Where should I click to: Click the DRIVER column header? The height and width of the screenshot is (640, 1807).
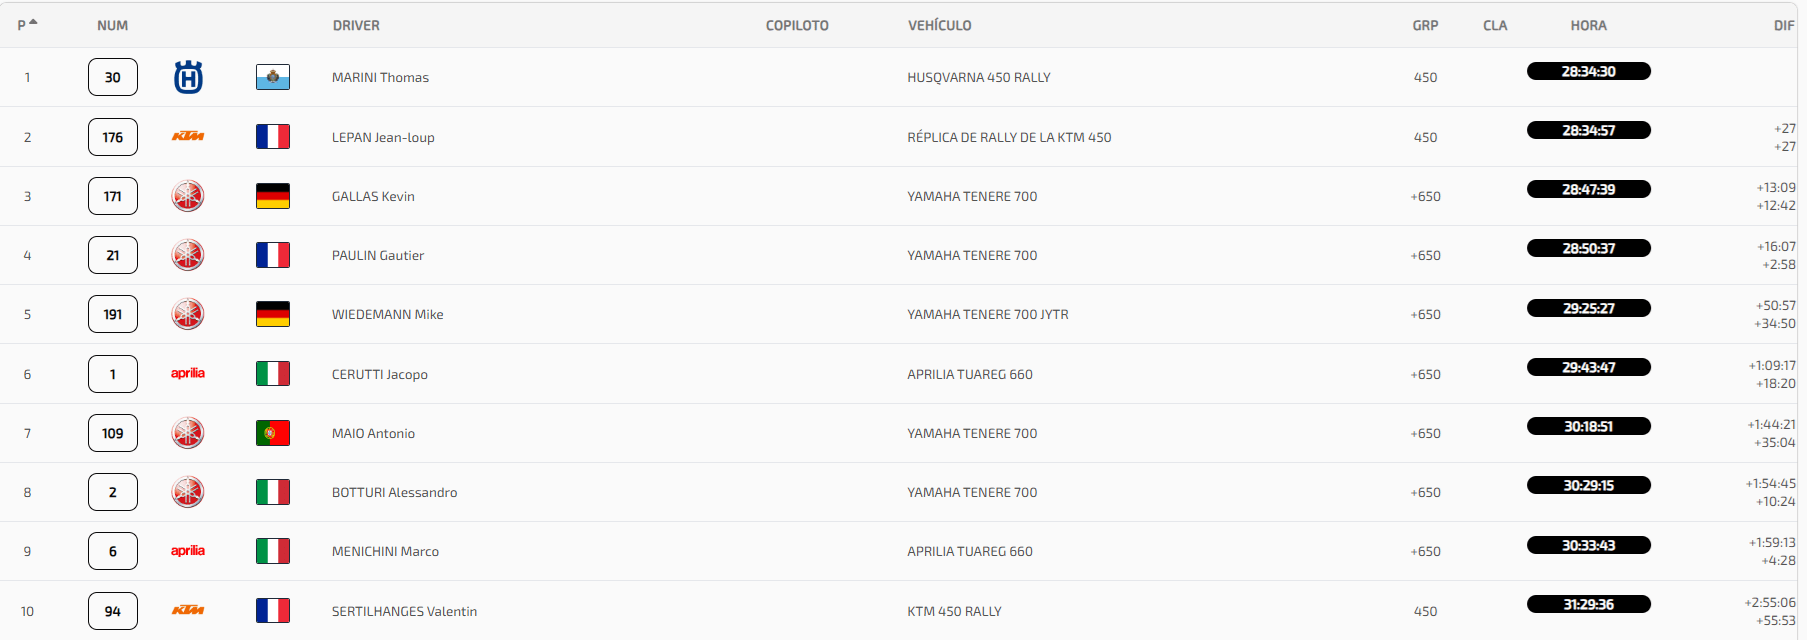pyautogui.click(x=356, y=25)
